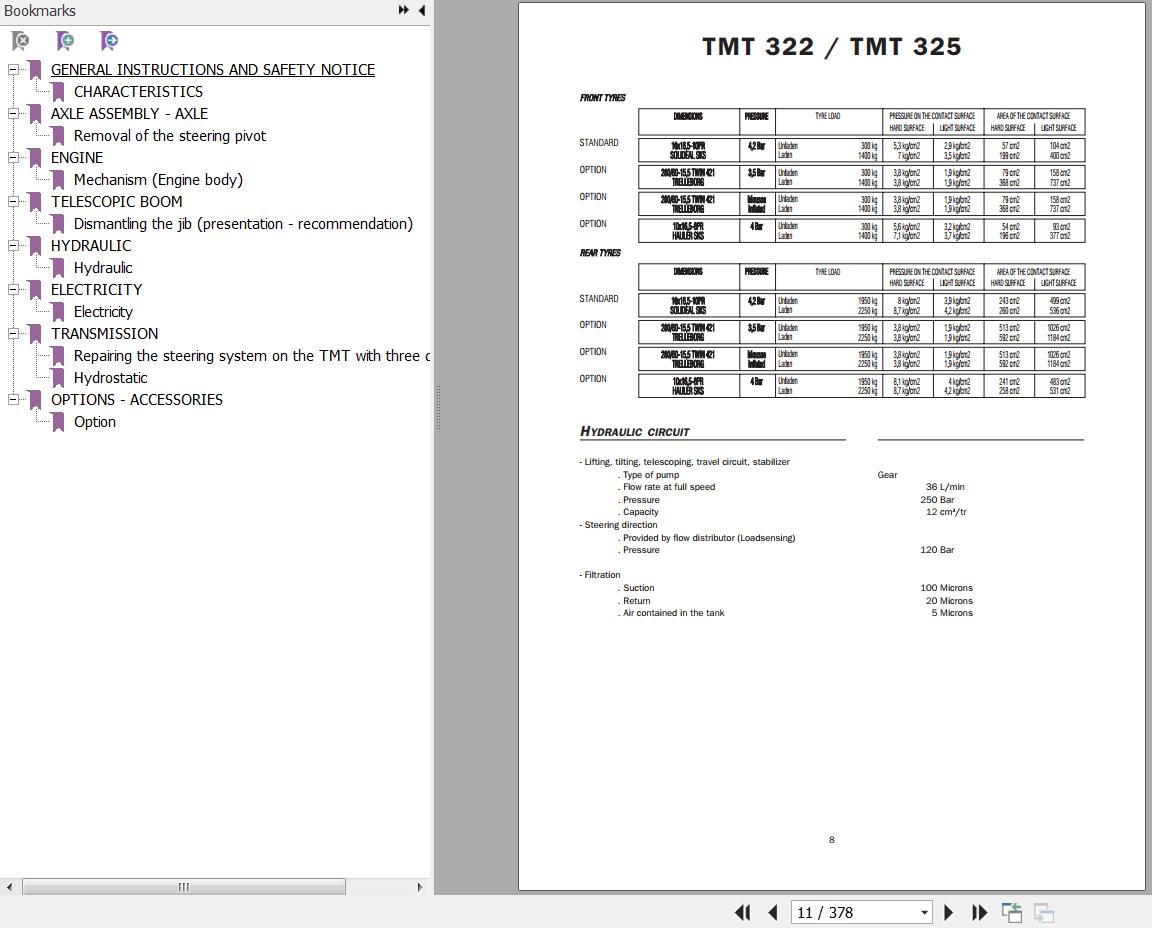Collapse GENERAL INSTRUCTIONS AND SAFETY NOTICE node
1152x928 pixels.
(x=13, y=70)
